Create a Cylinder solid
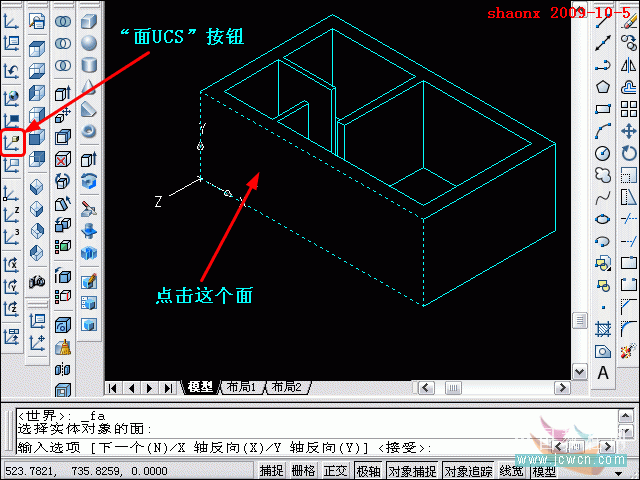 [89, 65]
